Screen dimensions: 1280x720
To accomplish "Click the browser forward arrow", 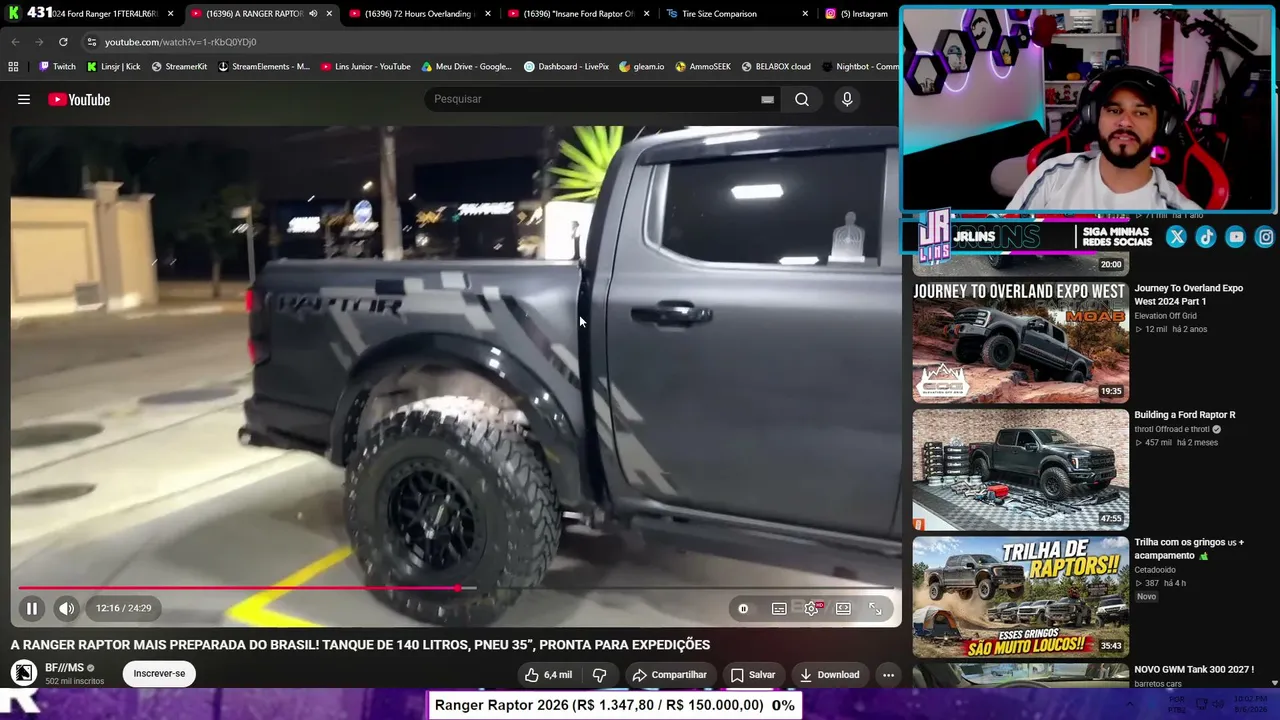I will [39, 42].
